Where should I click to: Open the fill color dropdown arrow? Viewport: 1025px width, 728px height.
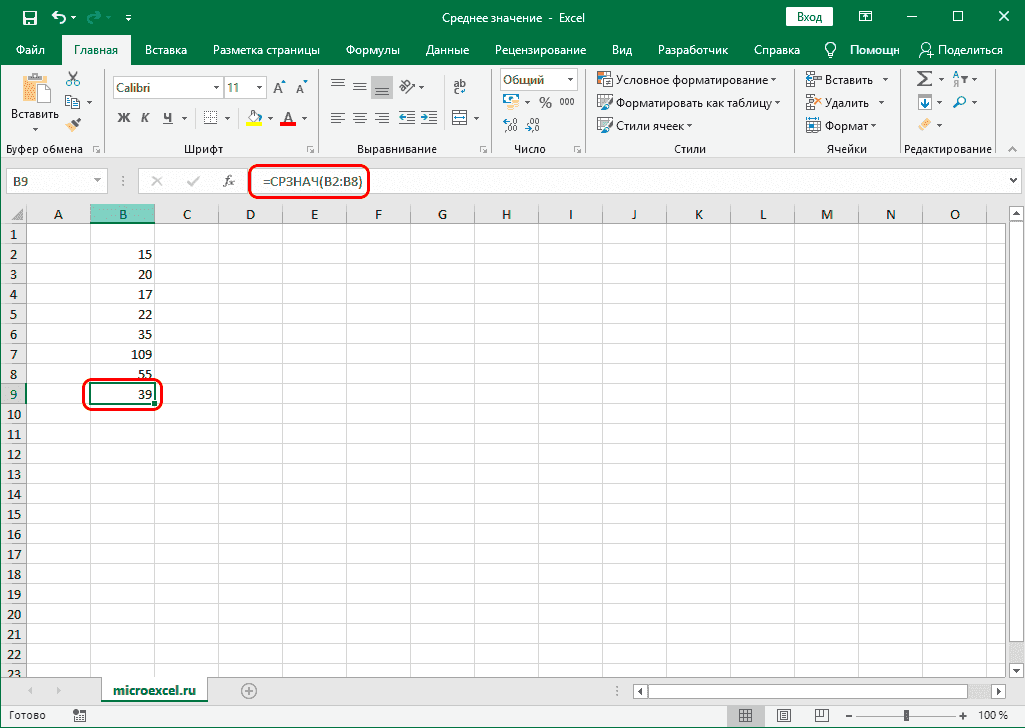269,117
